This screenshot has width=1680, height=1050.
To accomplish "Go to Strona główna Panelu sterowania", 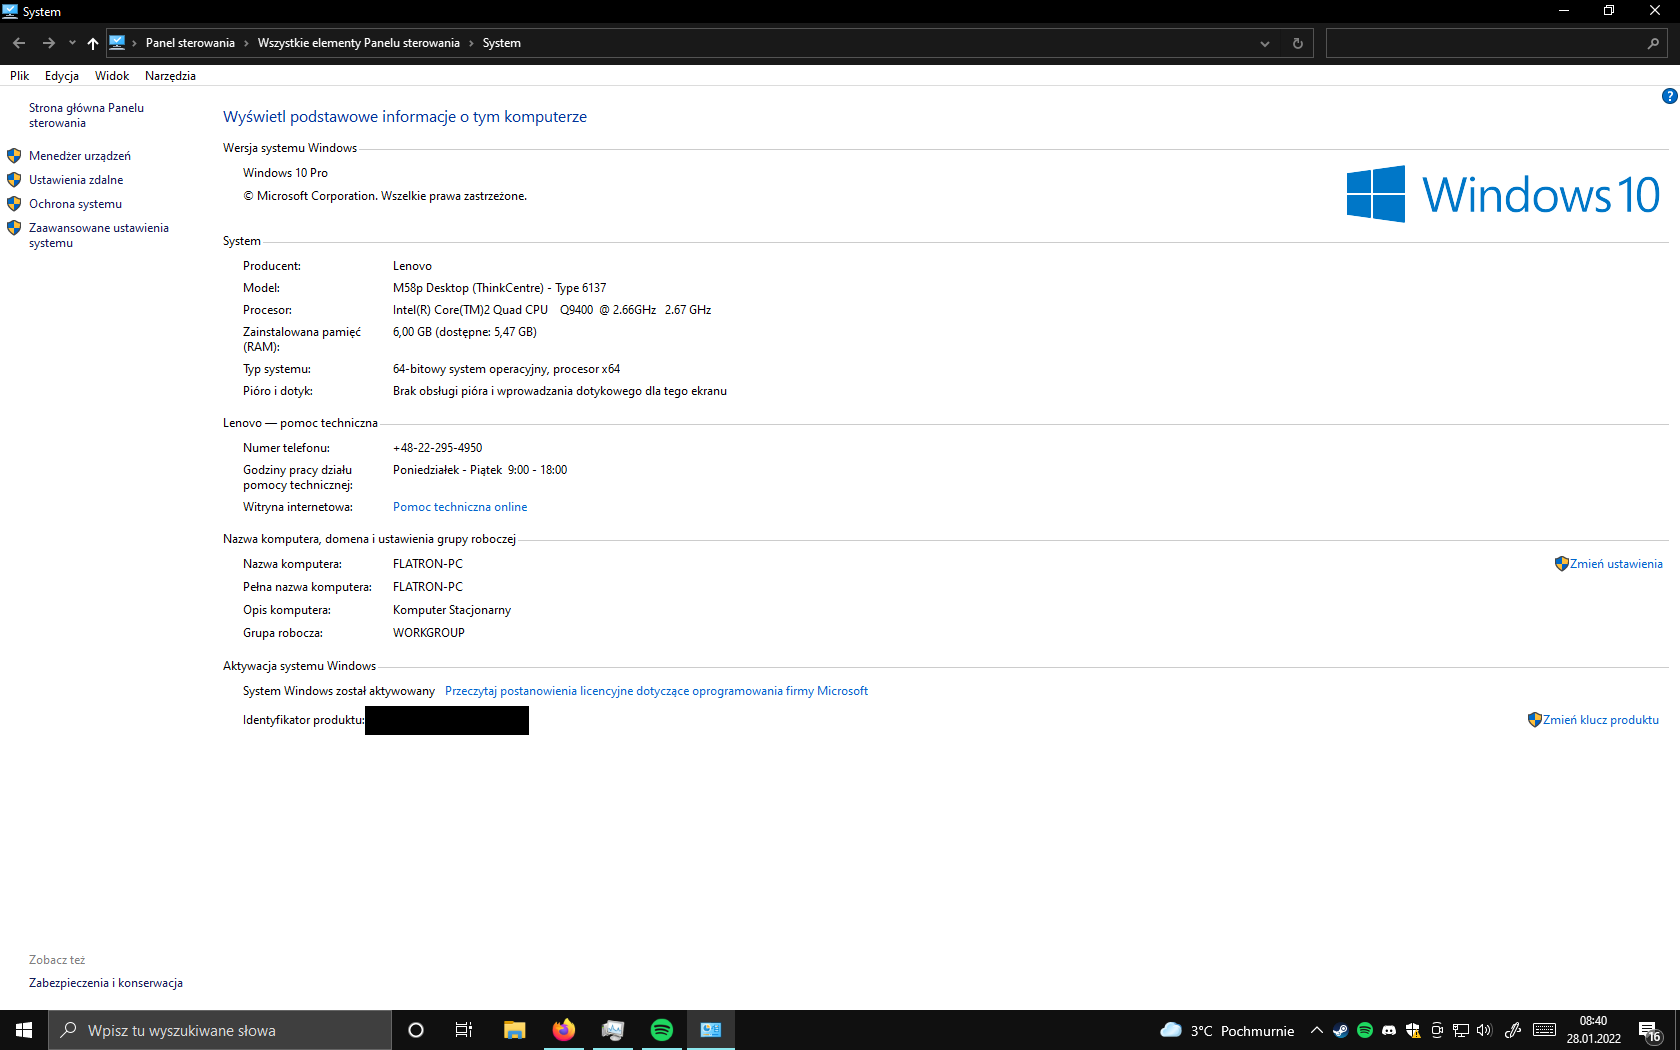I will [86, 115].
